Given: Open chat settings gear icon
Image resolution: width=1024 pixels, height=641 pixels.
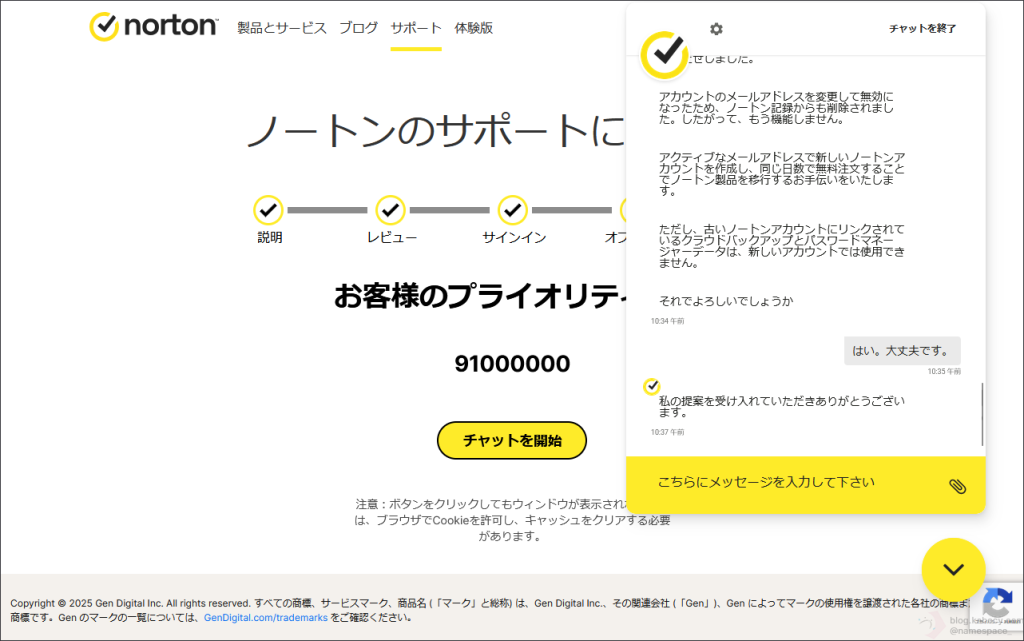Looking at the screenshot, I should [716, 29].
